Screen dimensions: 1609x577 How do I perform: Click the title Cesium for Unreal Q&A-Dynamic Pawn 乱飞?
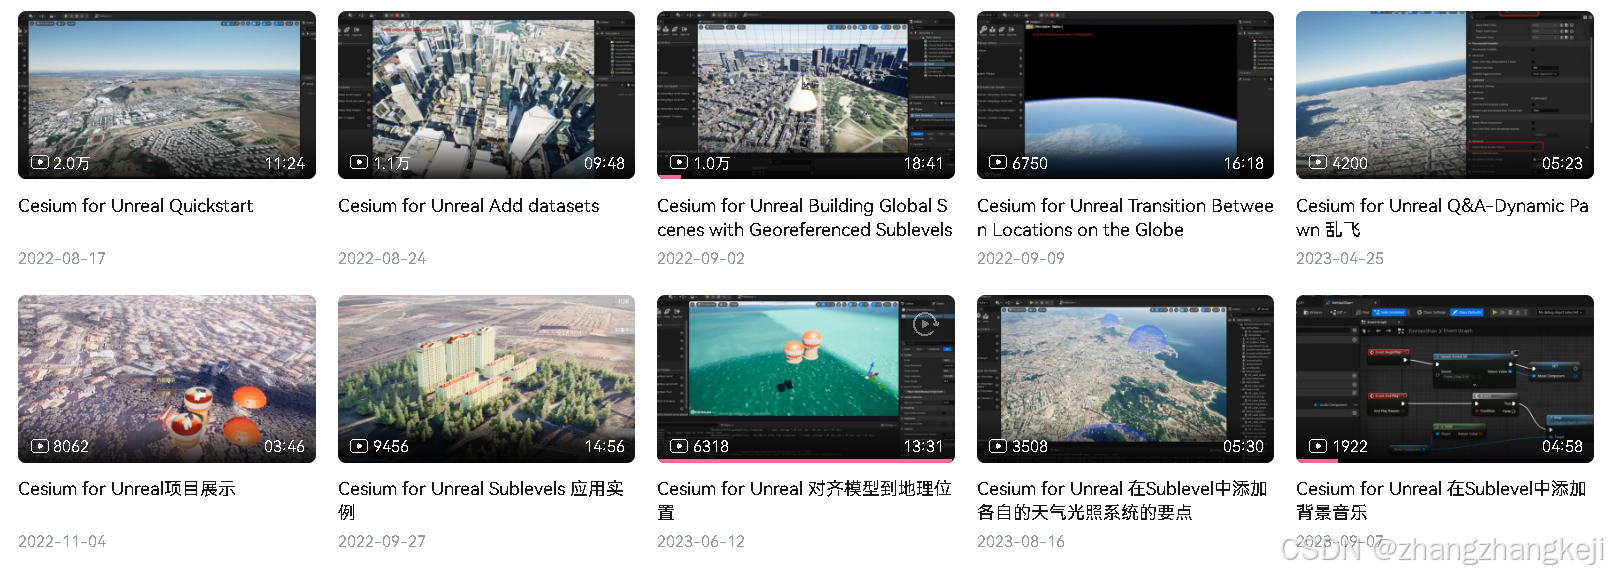point(1443,218)
